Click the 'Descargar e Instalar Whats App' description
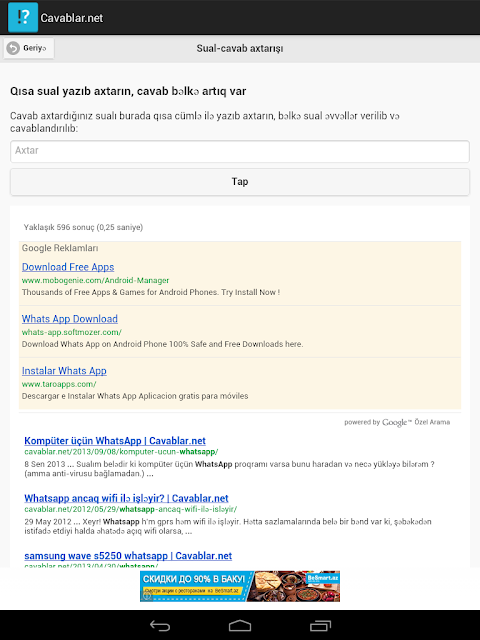Screen dimensions: 480x640 [135, 396]
